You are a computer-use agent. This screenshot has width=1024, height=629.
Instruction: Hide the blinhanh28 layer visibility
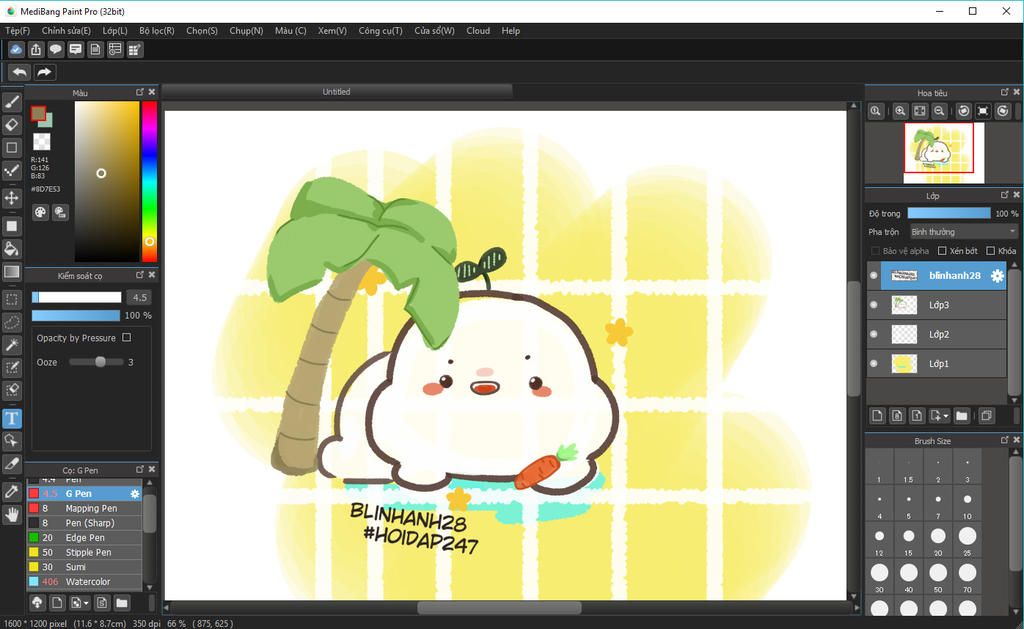point(874,276)
